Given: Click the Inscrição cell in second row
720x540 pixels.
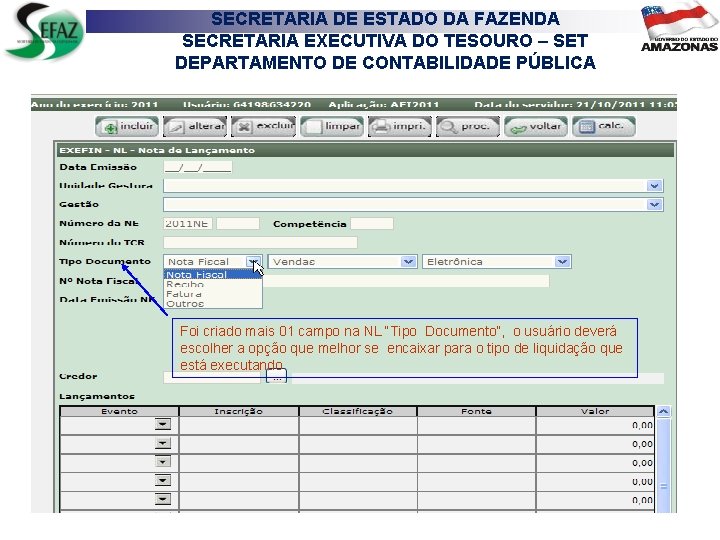Looking at the screenshot, I should coord(239,444).
